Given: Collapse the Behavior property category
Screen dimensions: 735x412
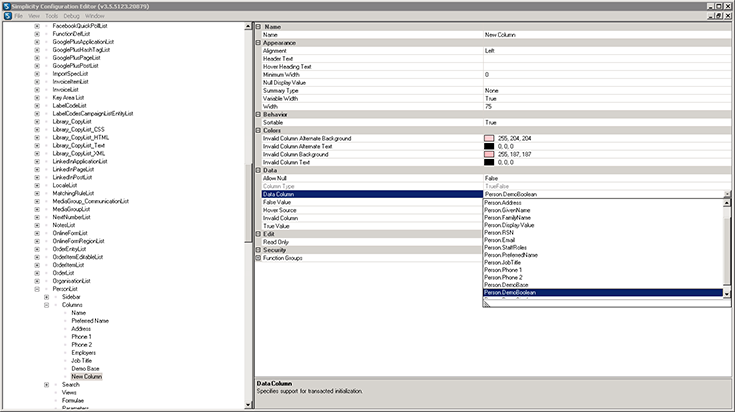Looking at the screenshot, I should tap(258, 114).
